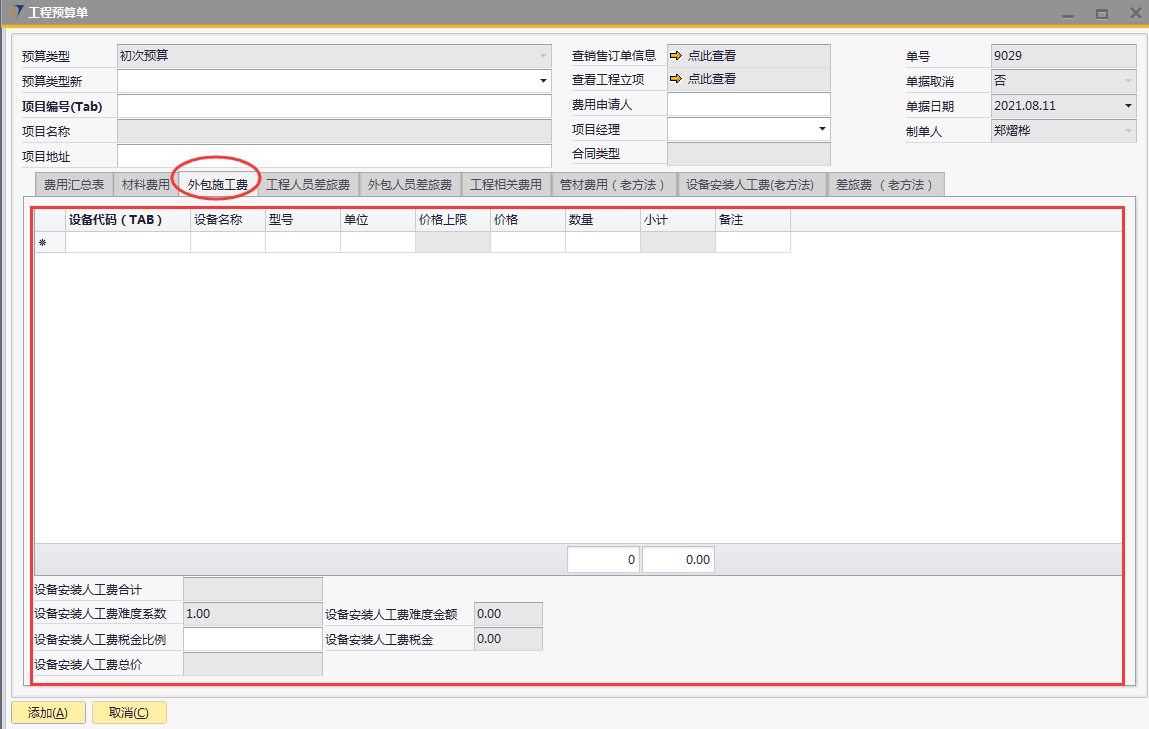Image resolution: width=1149 pixels, height=729 pixels.
Task: Click the 设备安装人工费税金比例 input field
Action: [x=253, y=640]
